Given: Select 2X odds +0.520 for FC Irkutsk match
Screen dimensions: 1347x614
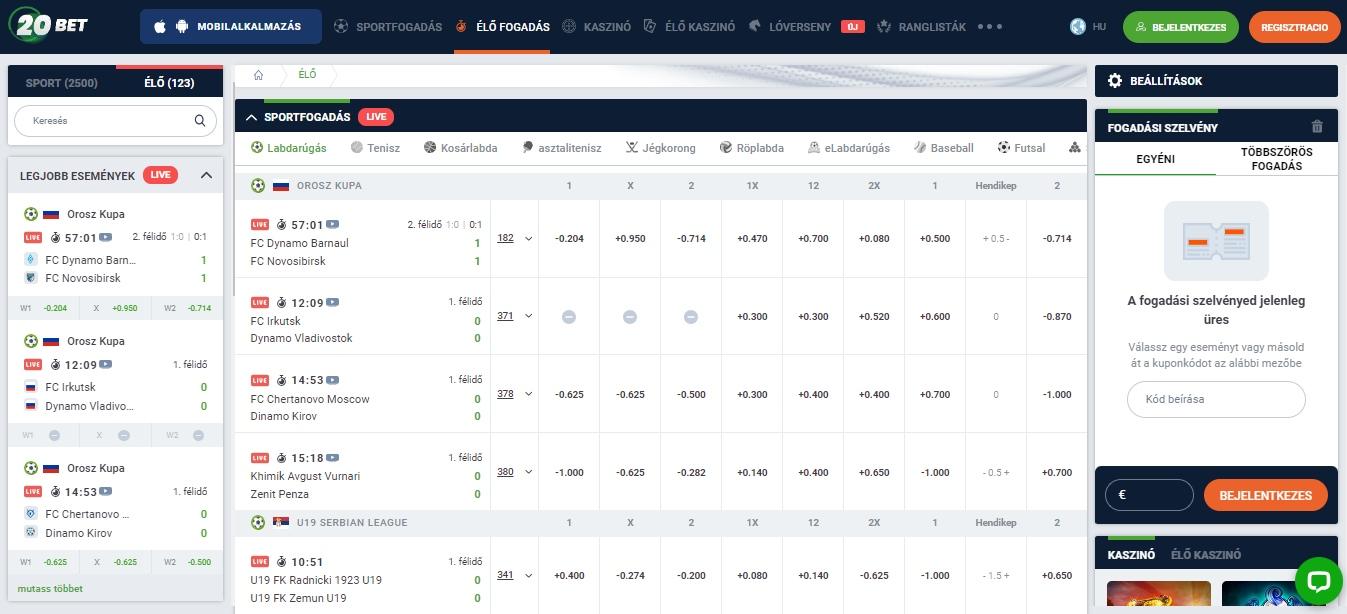Looking at the screenshot, I should click(874, 316).
